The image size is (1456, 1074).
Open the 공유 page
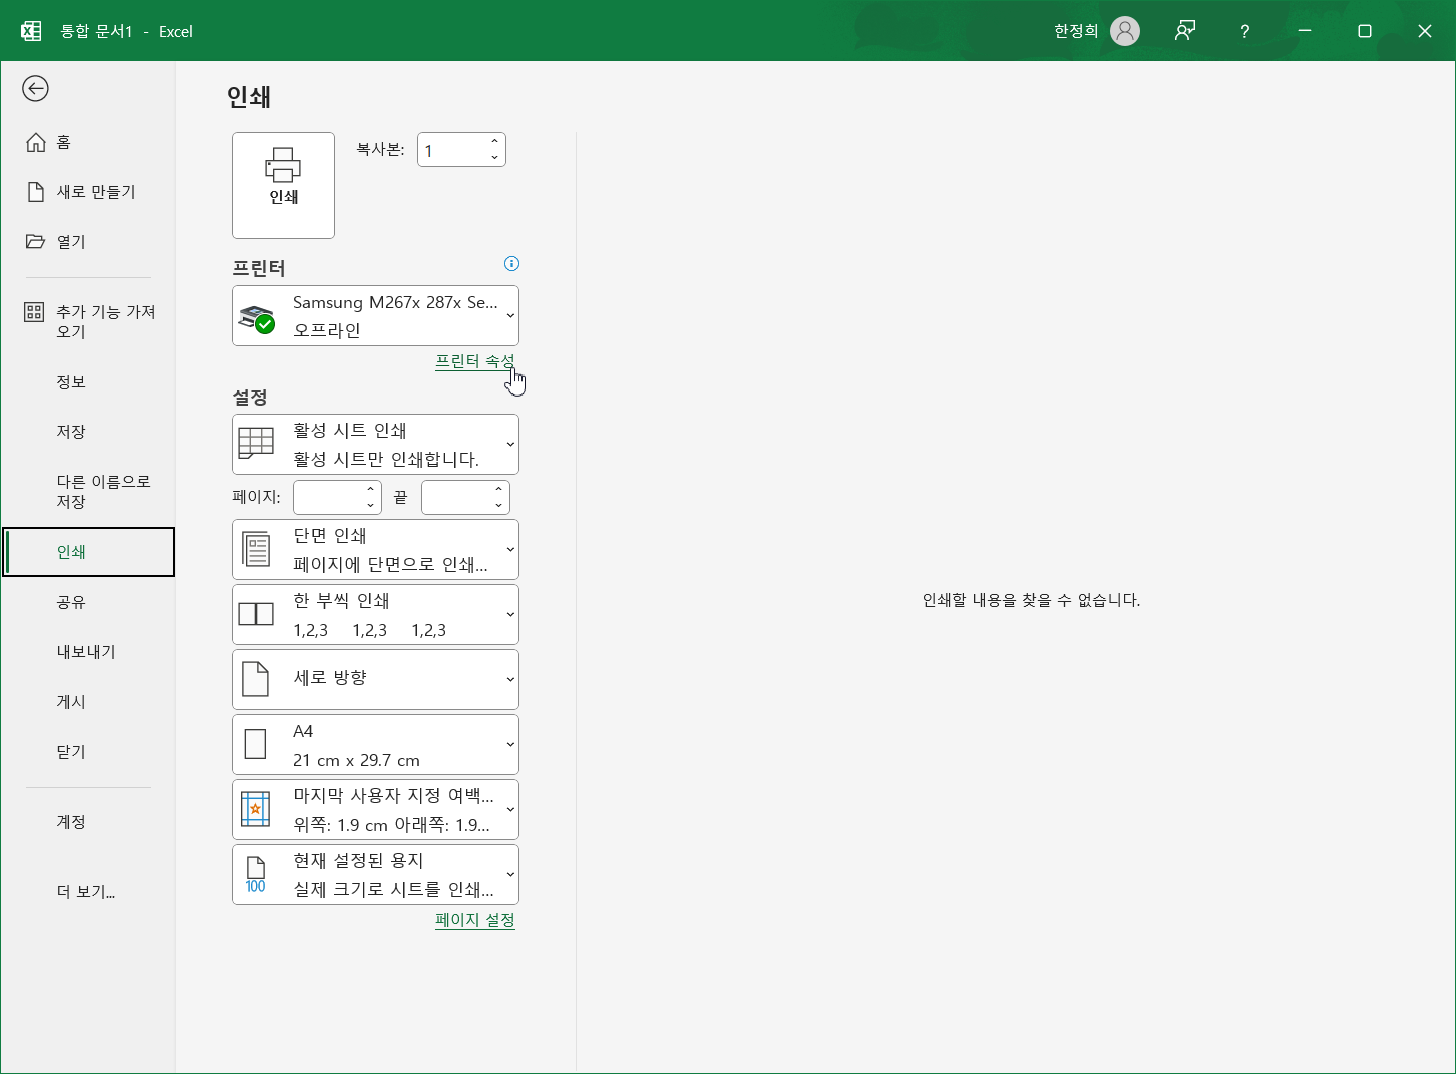pos(88,602)
